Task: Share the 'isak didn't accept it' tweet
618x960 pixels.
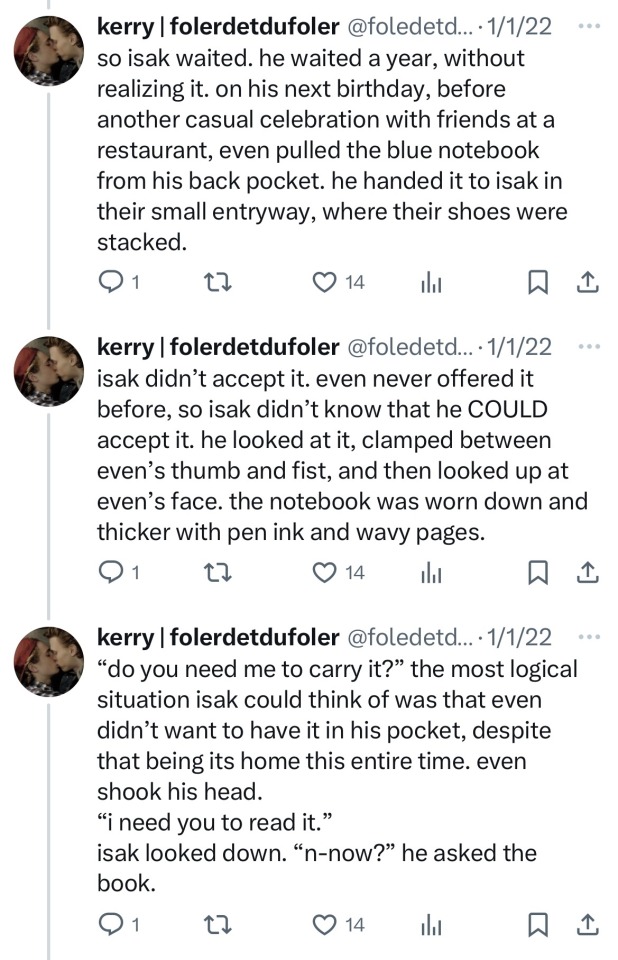Action: pos(589,573)
